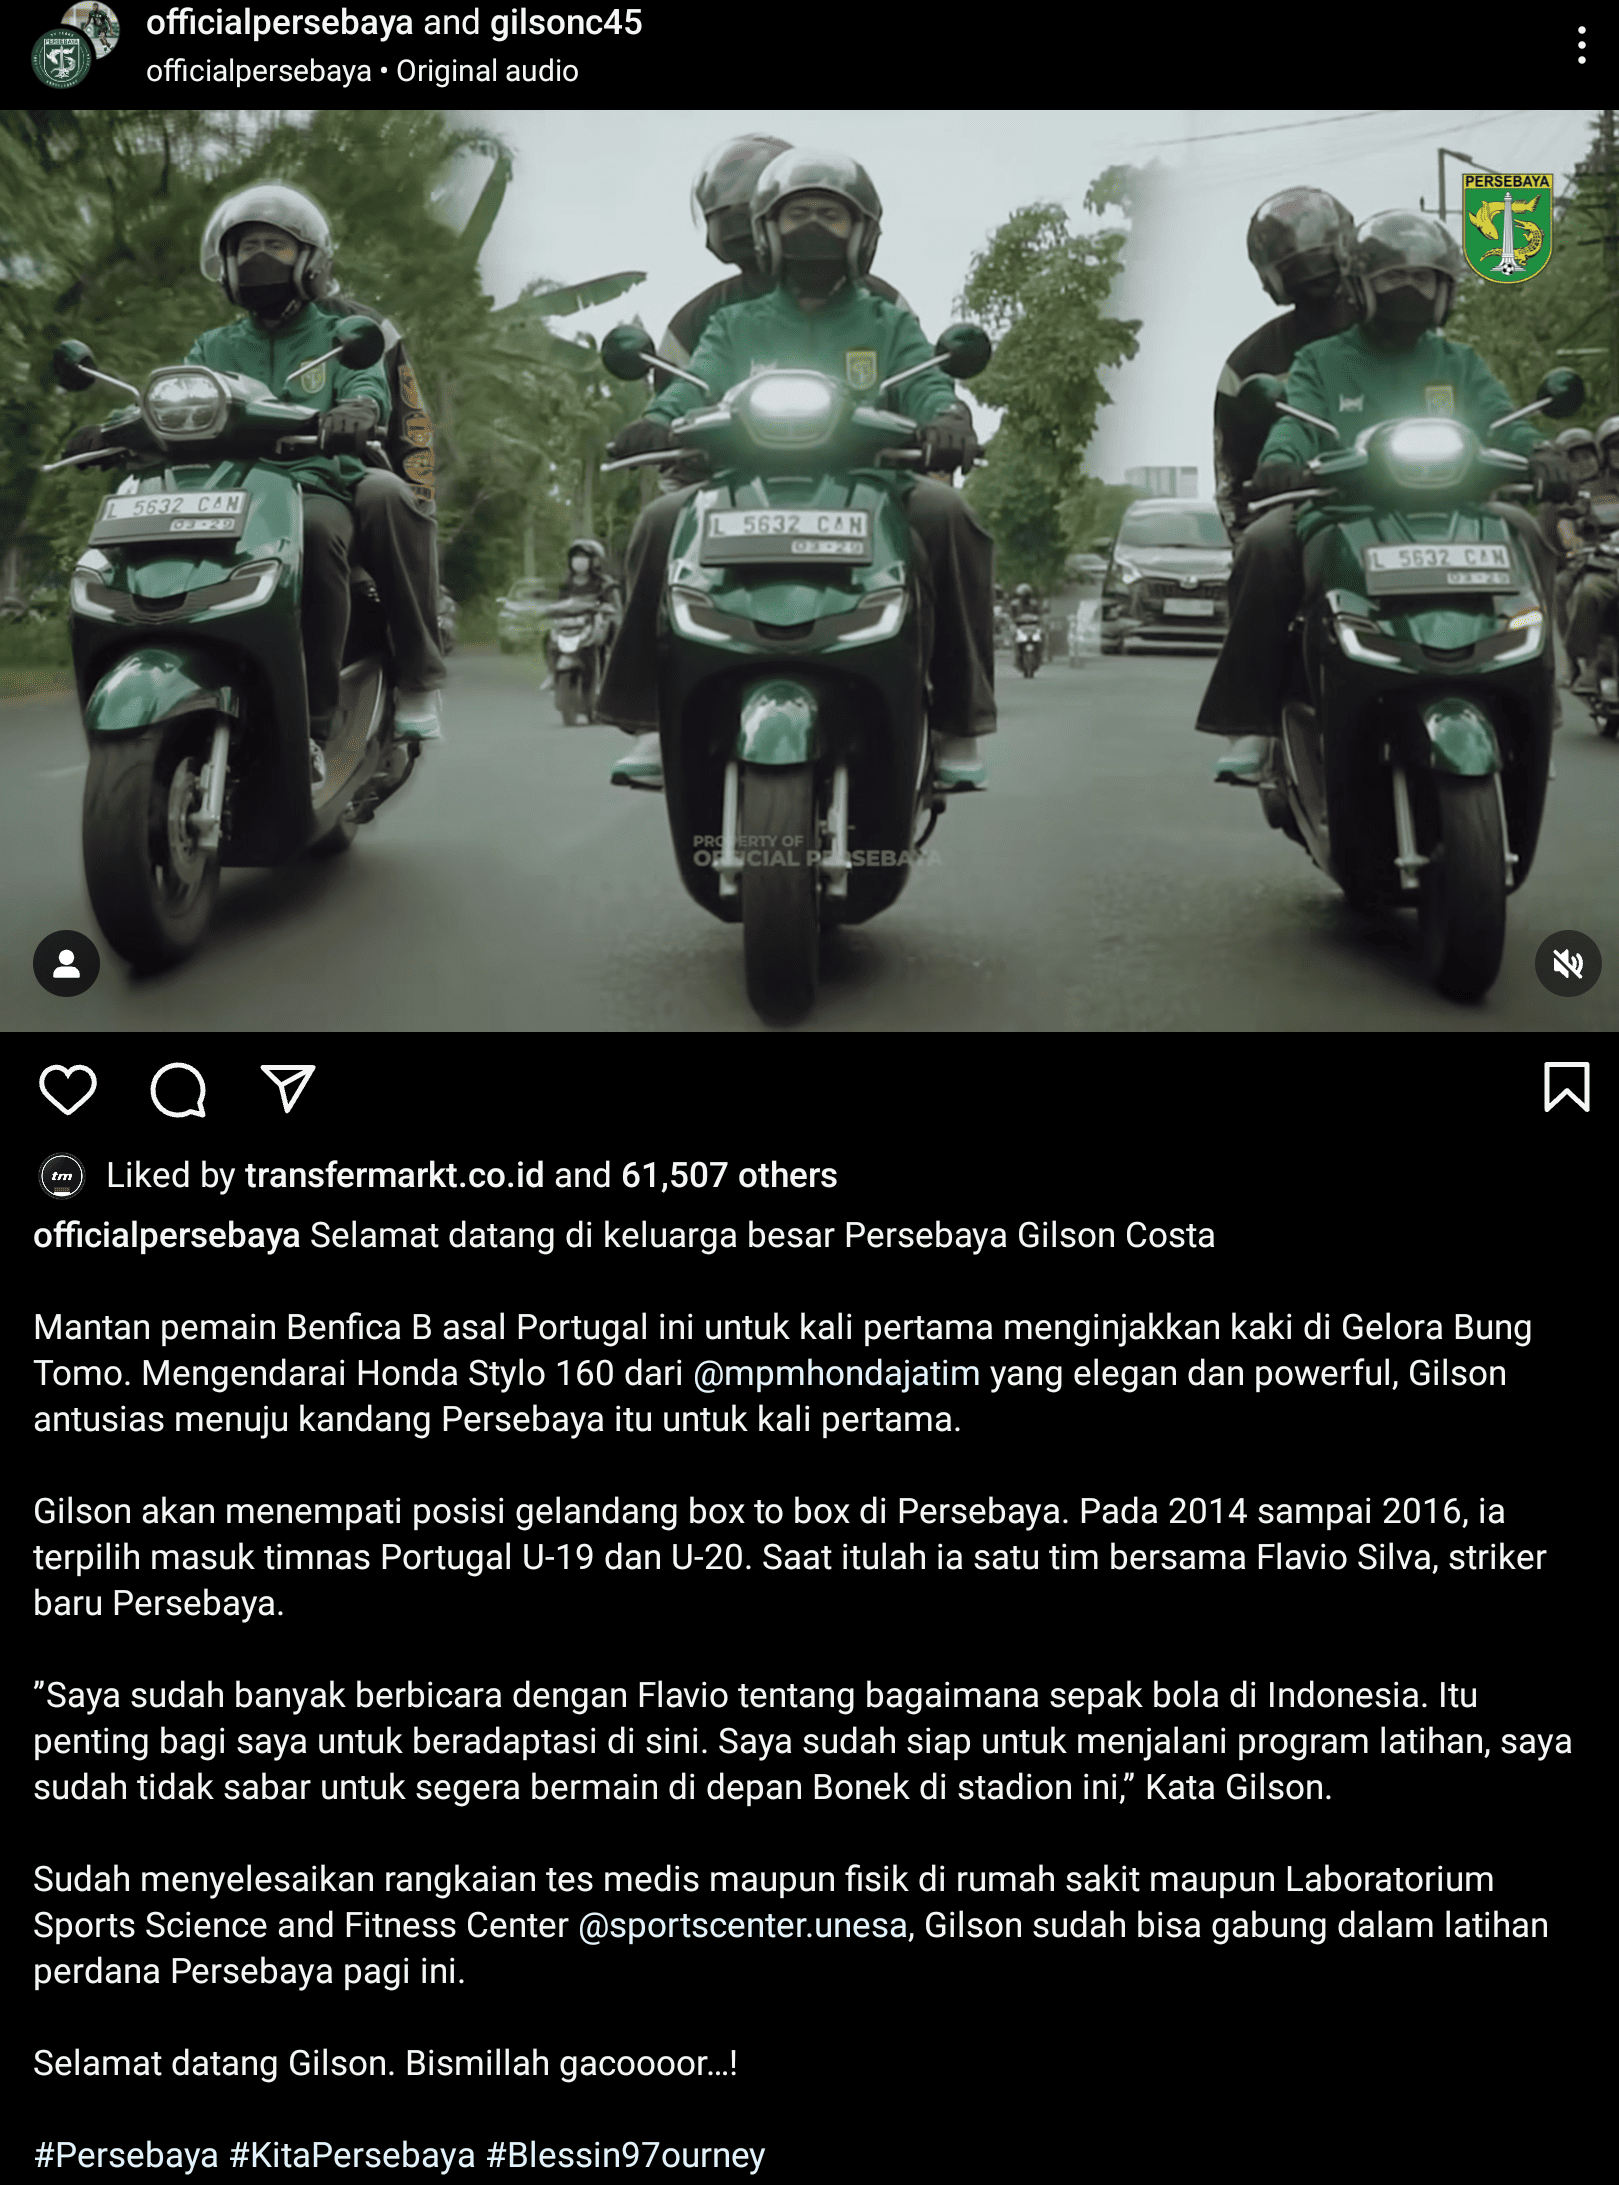Open the three-dot more options menu
This screenshot has height=2185, width=1619.
(x=1581, y=46)
